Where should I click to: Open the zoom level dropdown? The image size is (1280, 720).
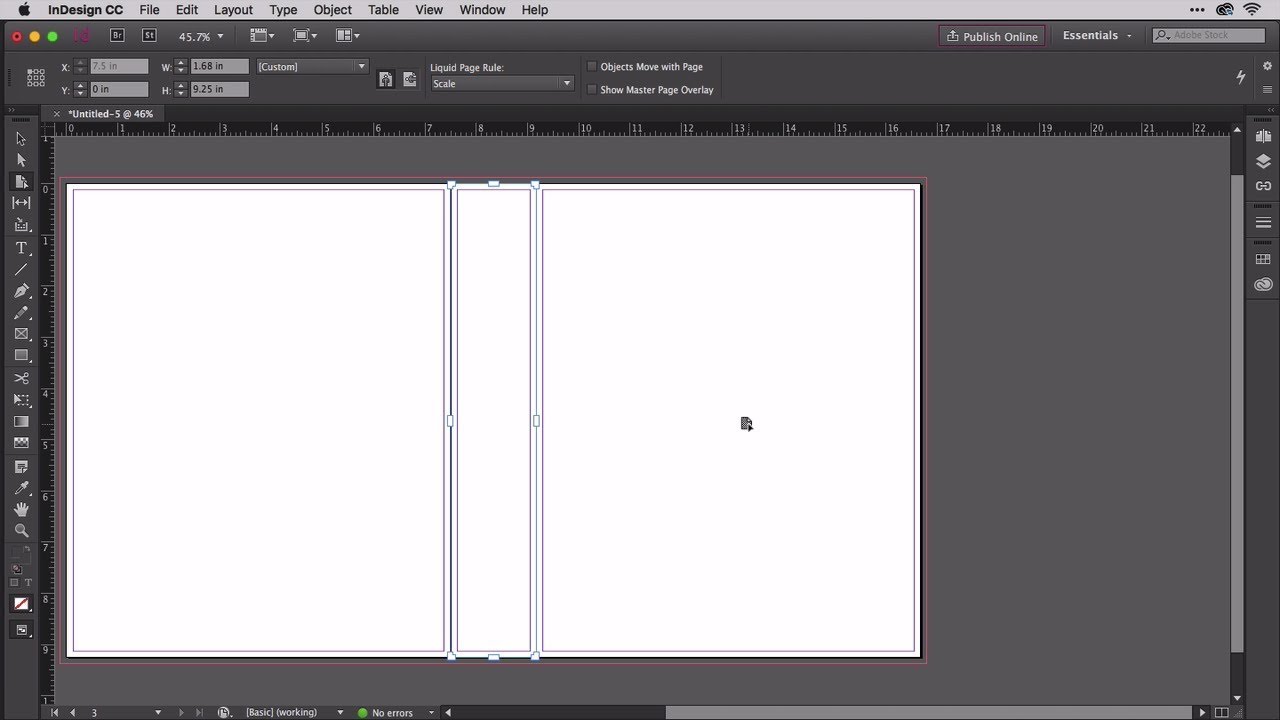[220, 36]
